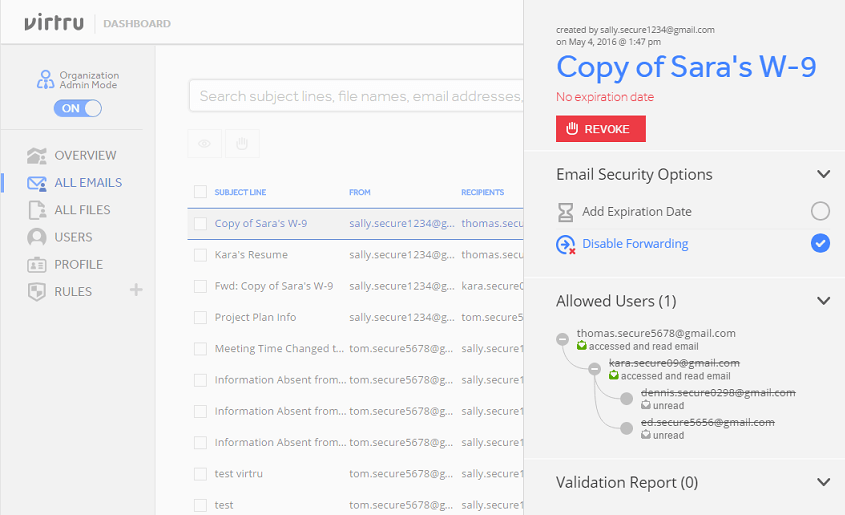Open Fwd: Copy of Sara's W-9 email
Viewport: 845px width, 515px height.
click(274, 286)
